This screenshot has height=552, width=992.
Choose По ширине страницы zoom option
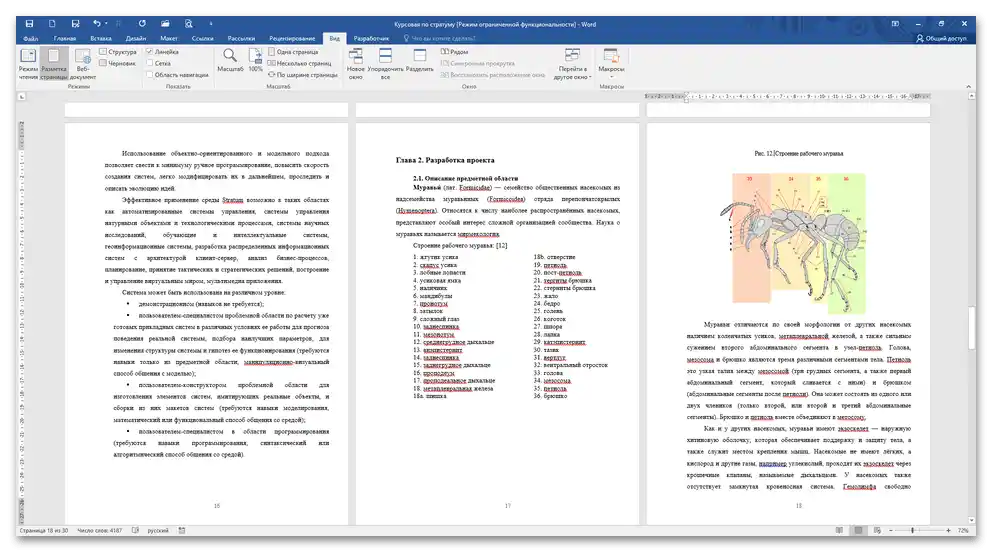pyautogui.click(x=303, y=75)
